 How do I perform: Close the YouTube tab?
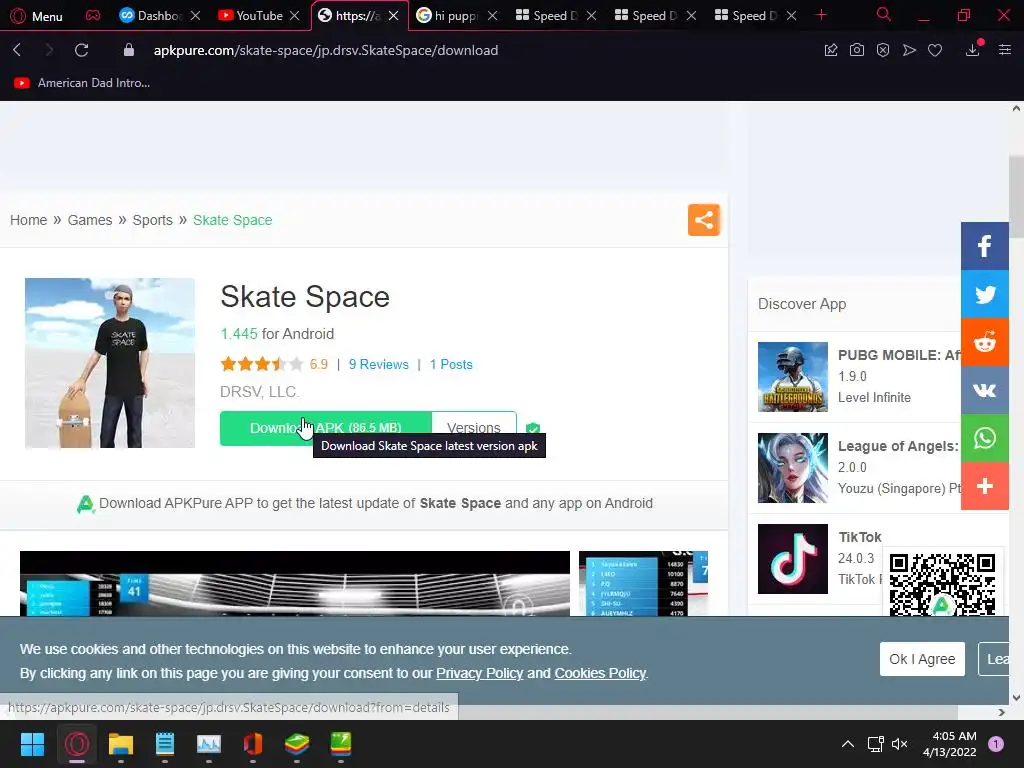click(295, 16)
